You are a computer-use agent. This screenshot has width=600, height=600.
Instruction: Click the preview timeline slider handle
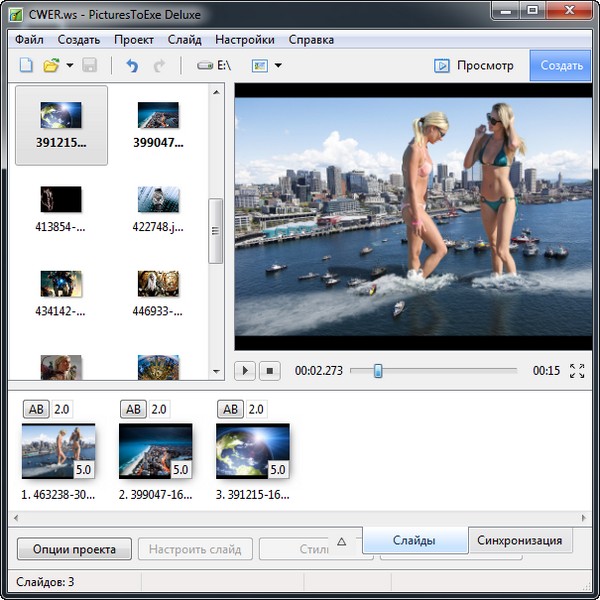(x=378, y=371)
